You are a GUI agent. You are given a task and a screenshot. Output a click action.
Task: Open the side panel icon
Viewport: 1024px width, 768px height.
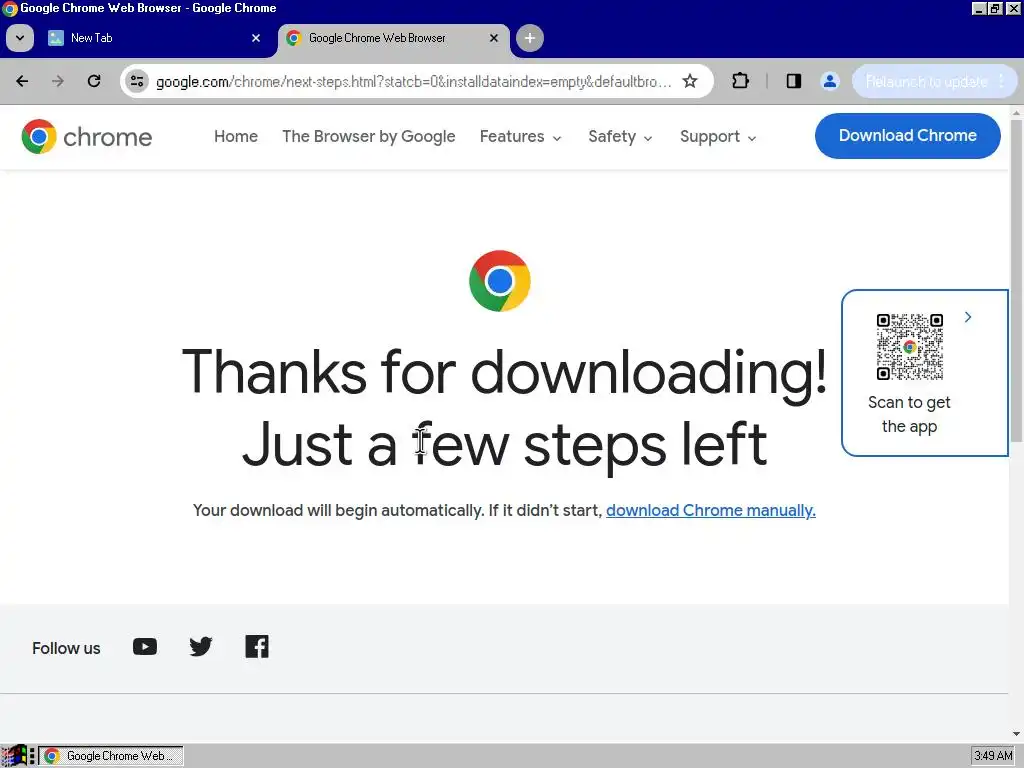(x=793, y=81)
